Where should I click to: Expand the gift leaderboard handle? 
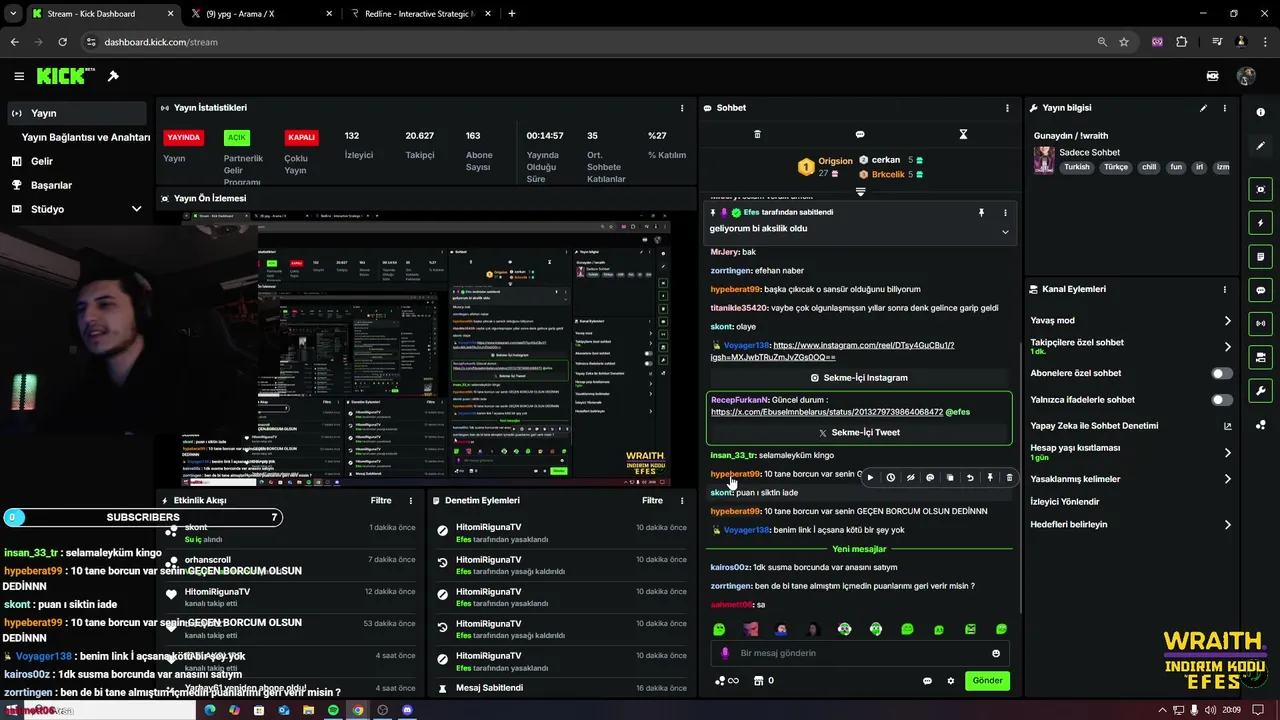pos(860,192)
